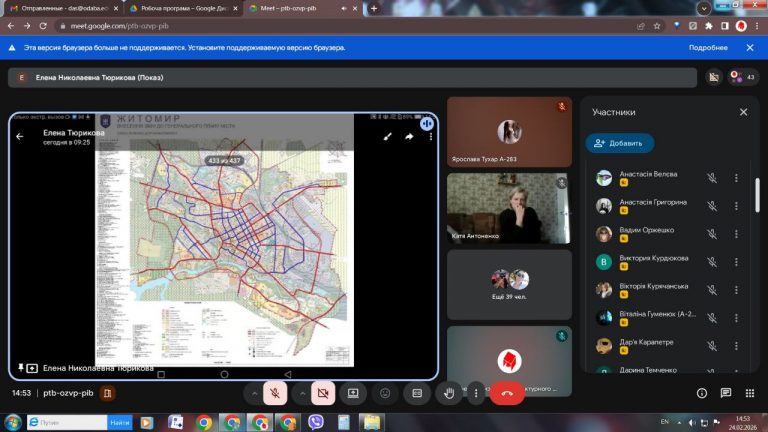Open more options for Анастасія Велєва
Viewport: 768px width, 432px height.
[x=736, y=178]
